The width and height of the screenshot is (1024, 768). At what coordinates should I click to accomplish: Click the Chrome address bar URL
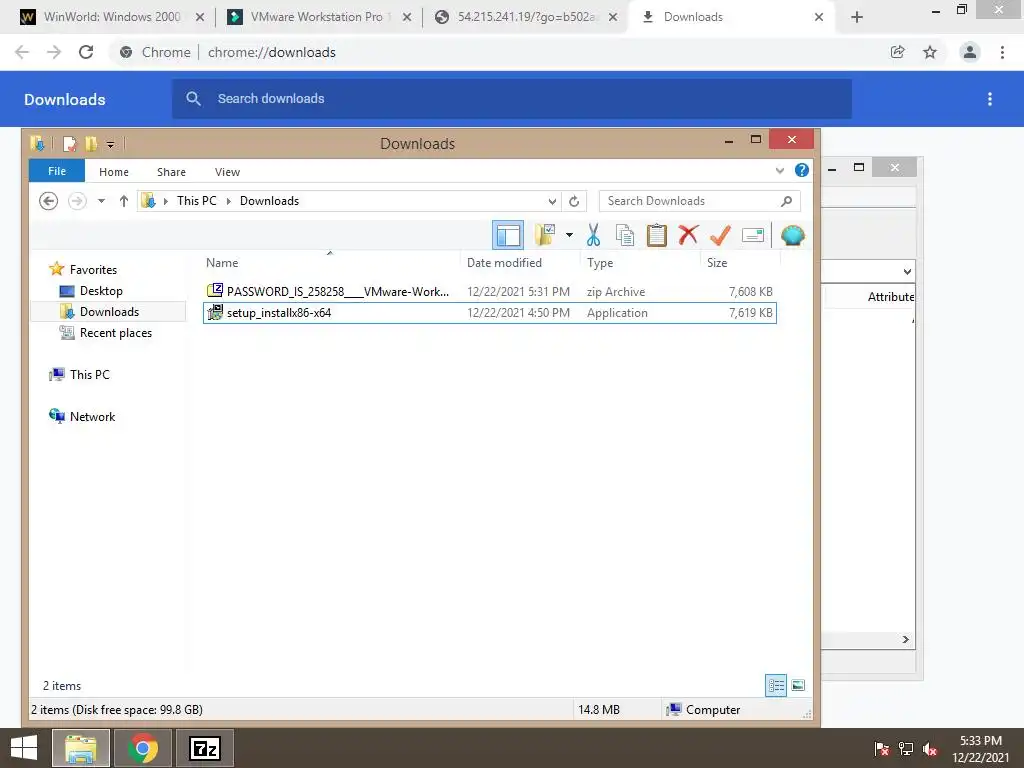coord(272,52)
